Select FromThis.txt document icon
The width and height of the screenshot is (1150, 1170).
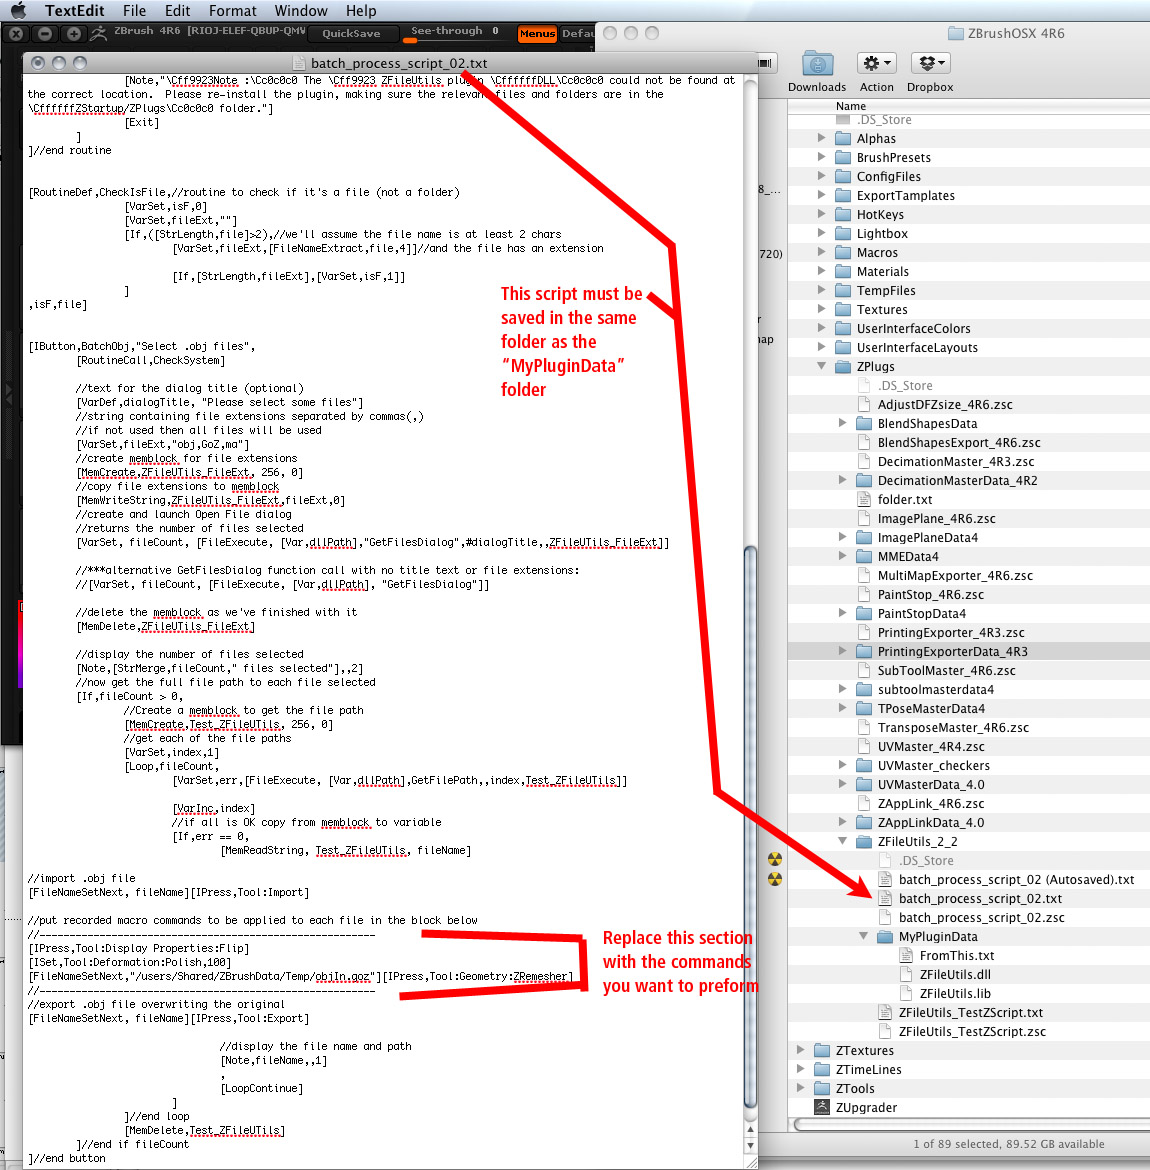pos(906,955)
